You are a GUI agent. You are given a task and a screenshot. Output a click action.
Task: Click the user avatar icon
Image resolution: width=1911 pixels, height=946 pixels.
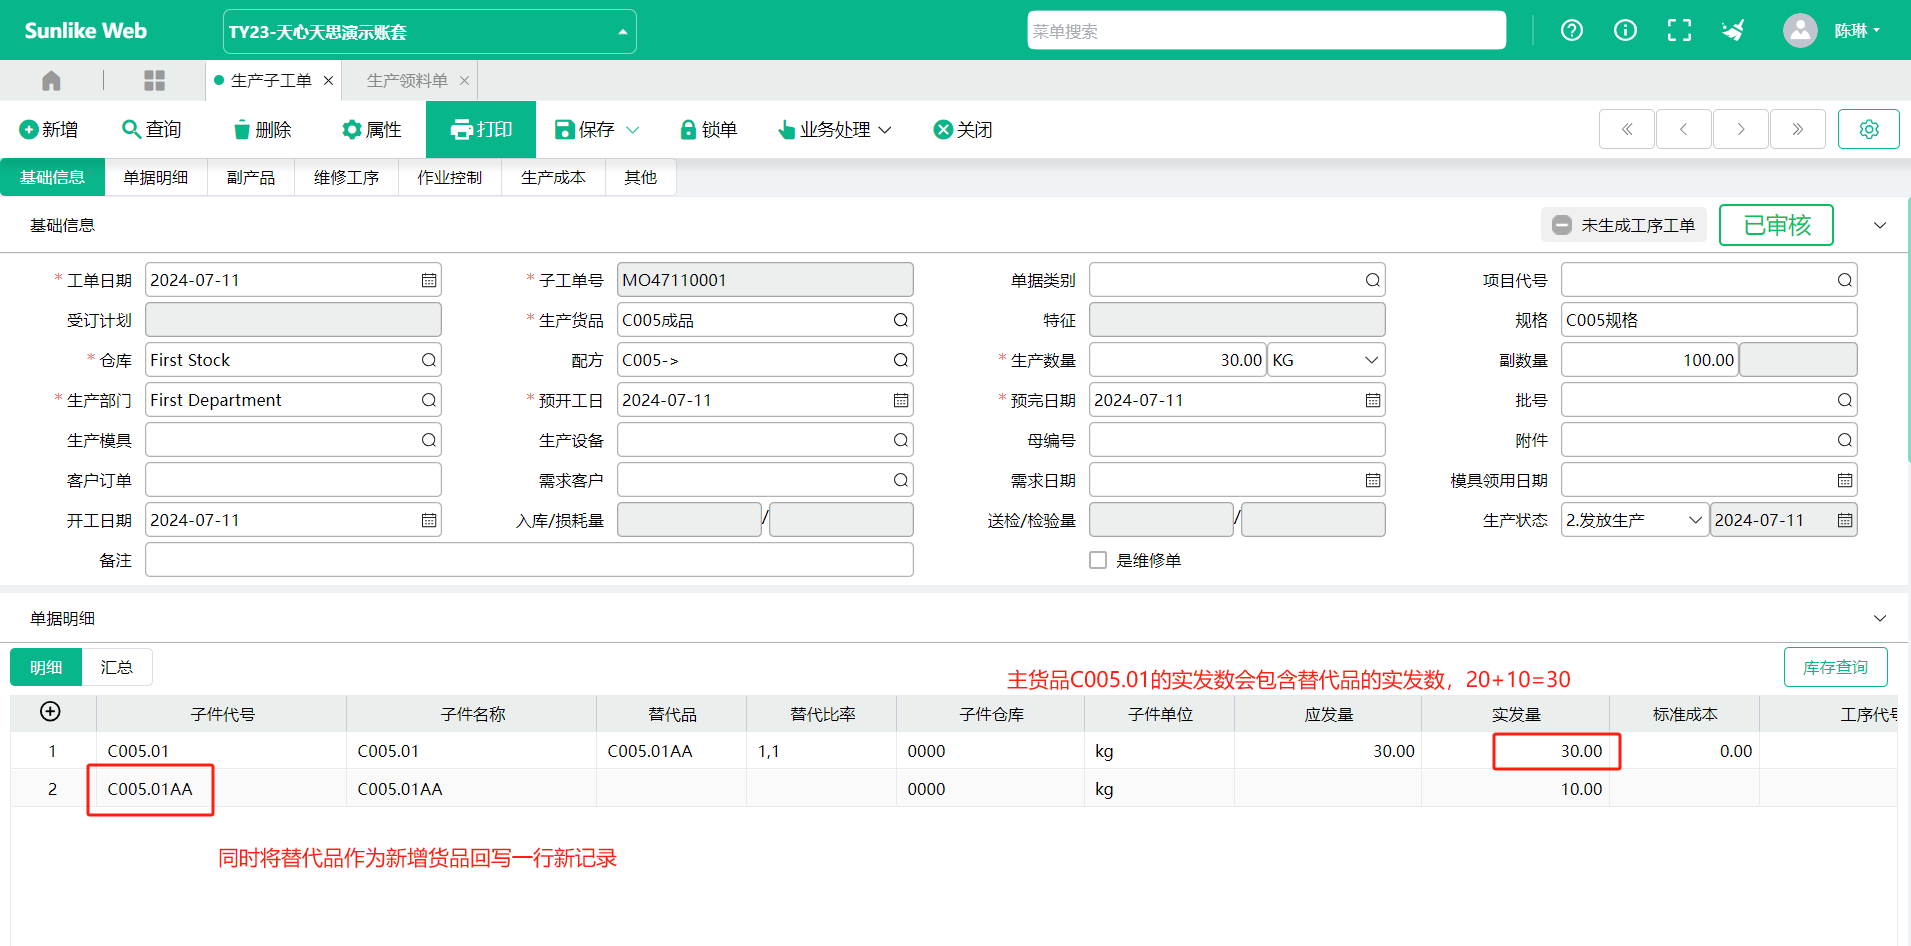[x=1800, y=30]
